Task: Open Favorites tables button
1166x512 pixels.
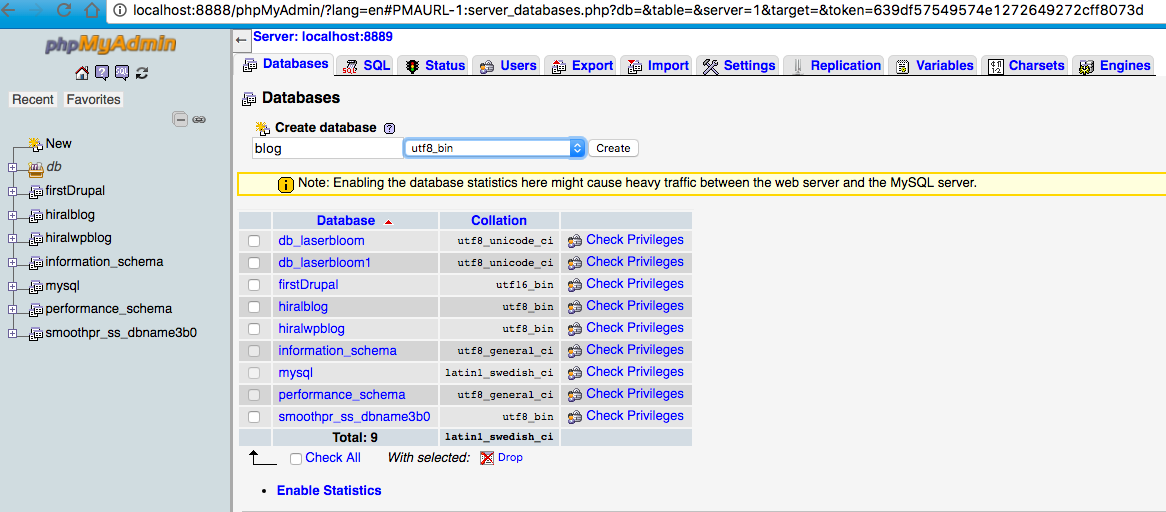Action: tap(93, 100)
